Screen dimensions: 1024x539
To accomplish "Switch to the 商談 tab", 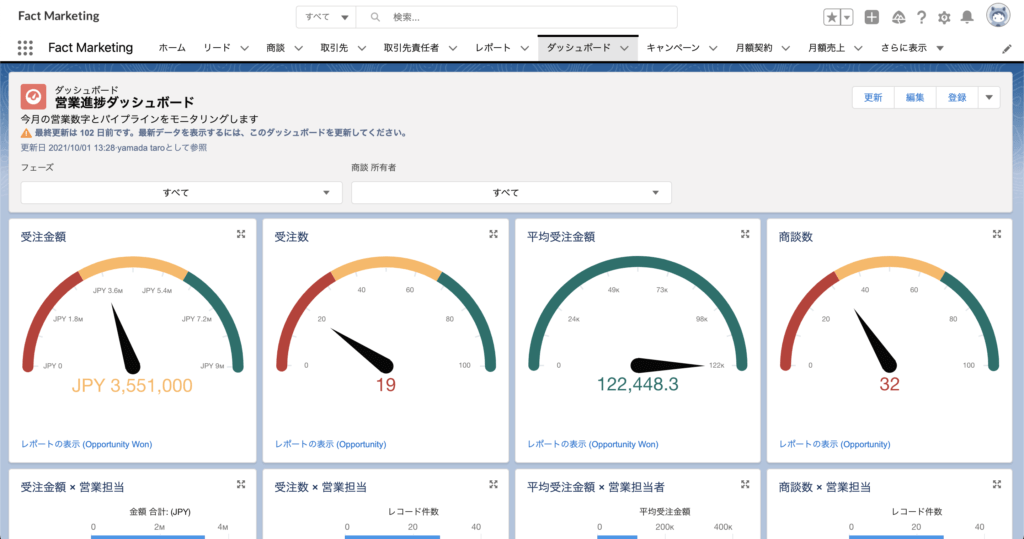I will pos(276,48).
